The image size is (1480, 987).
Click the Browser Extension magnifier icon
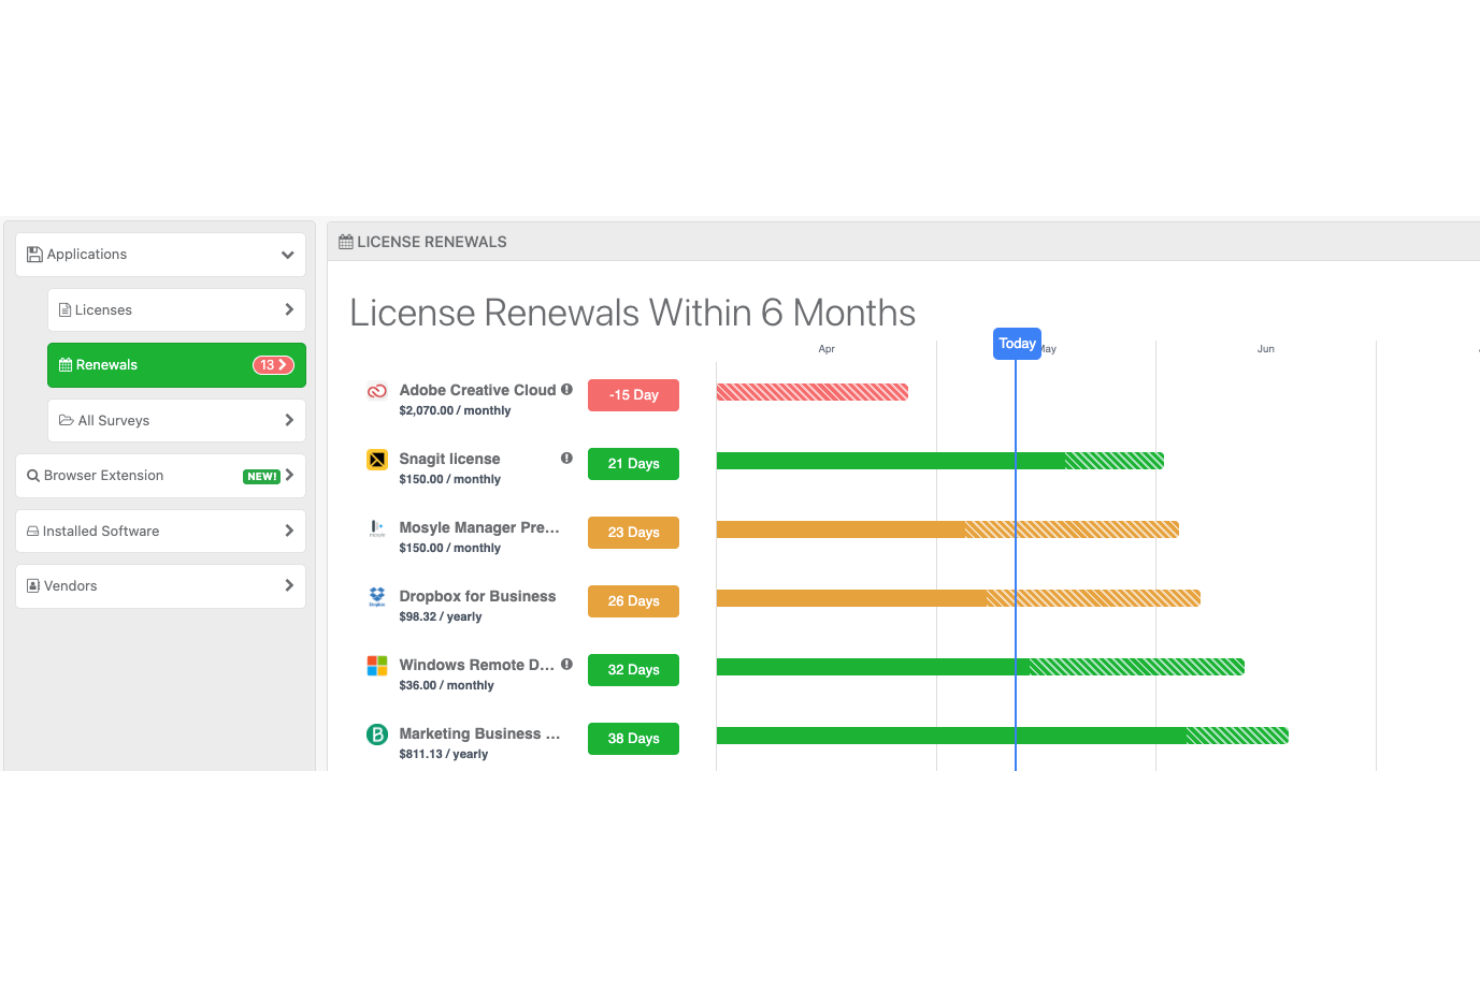[33, 476]
